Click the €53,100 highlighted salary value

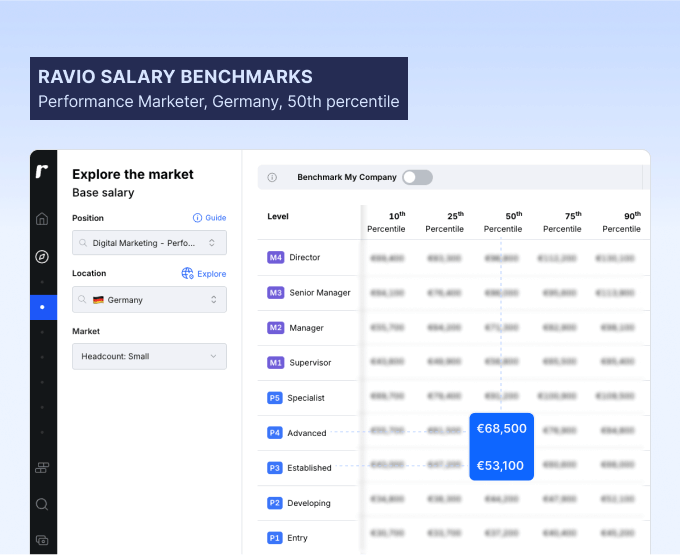500,466
